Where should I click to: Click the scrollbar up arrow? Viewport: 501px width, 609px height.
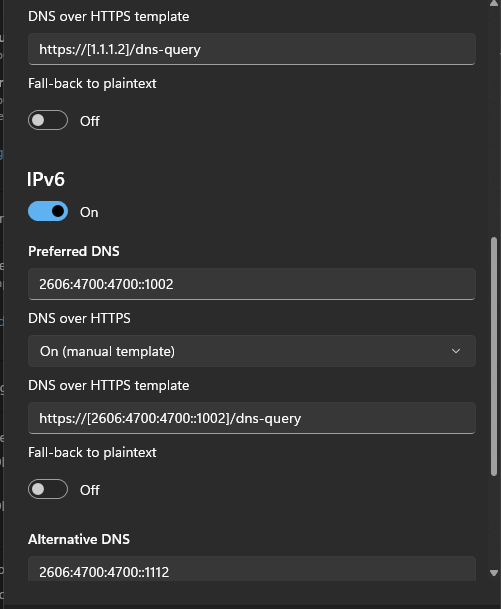494,3
